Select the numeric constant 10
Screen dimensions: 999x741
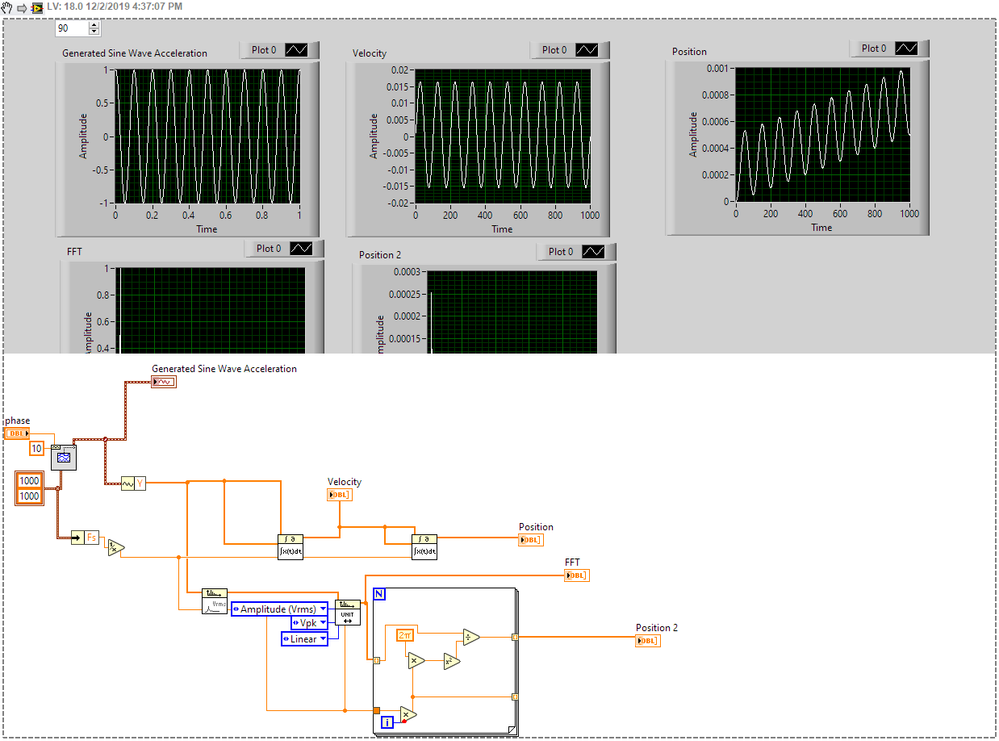pos(36,449)
